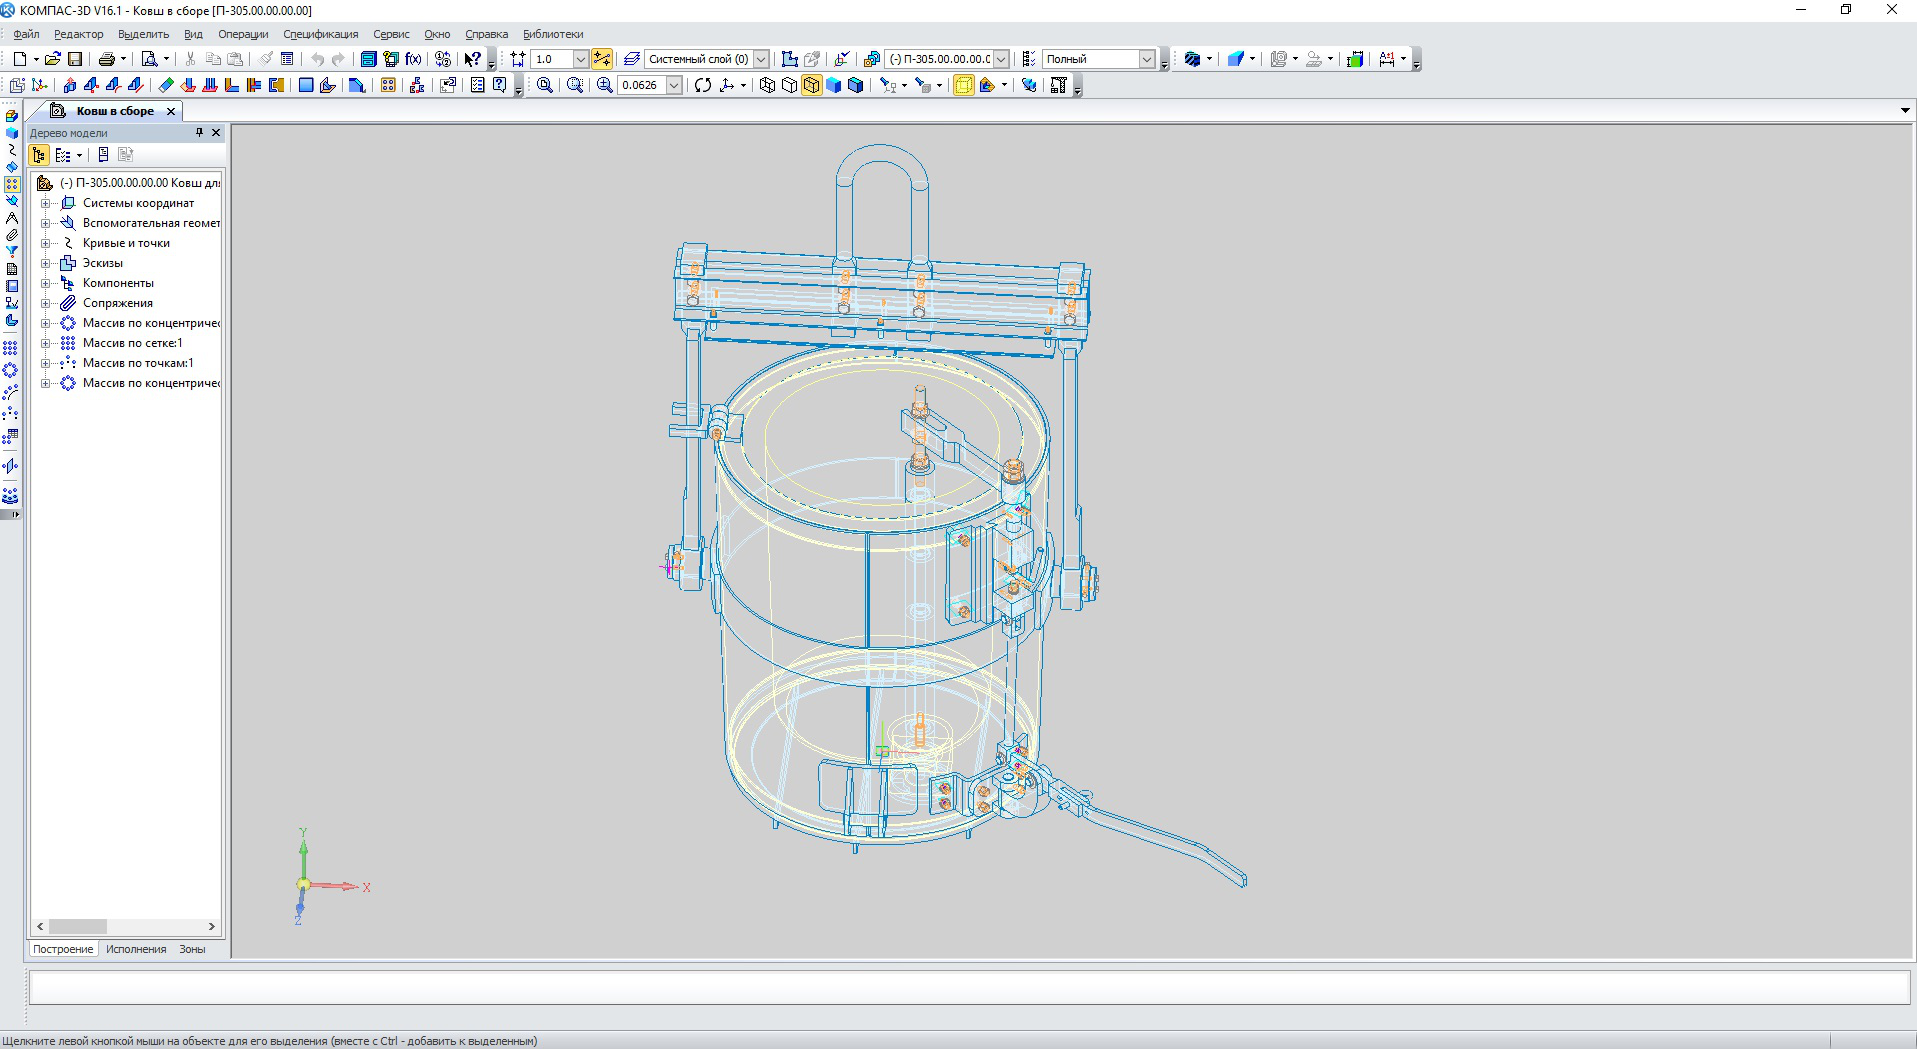The width and height of the screenshot is (1917, 1049).
Task: Open the Variables f(x) panel
Action: point(413,59)
